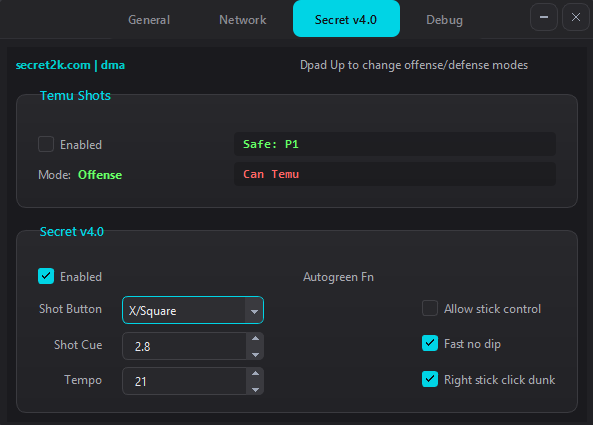The image size is (593, 425).
Task: Click the Autogreen Fn label
Action: pyautogui.click(x=338, y=277)
